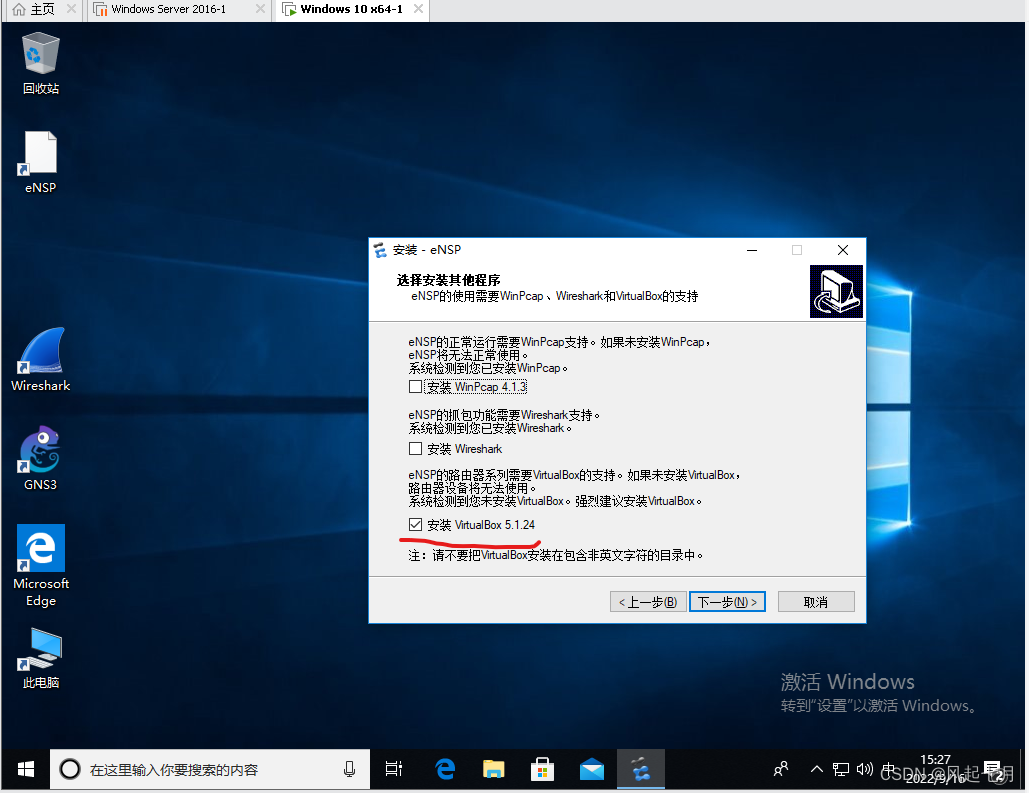
Task: Close the 主页 tab
Action: pyautogui.click(x=72, y=9)
